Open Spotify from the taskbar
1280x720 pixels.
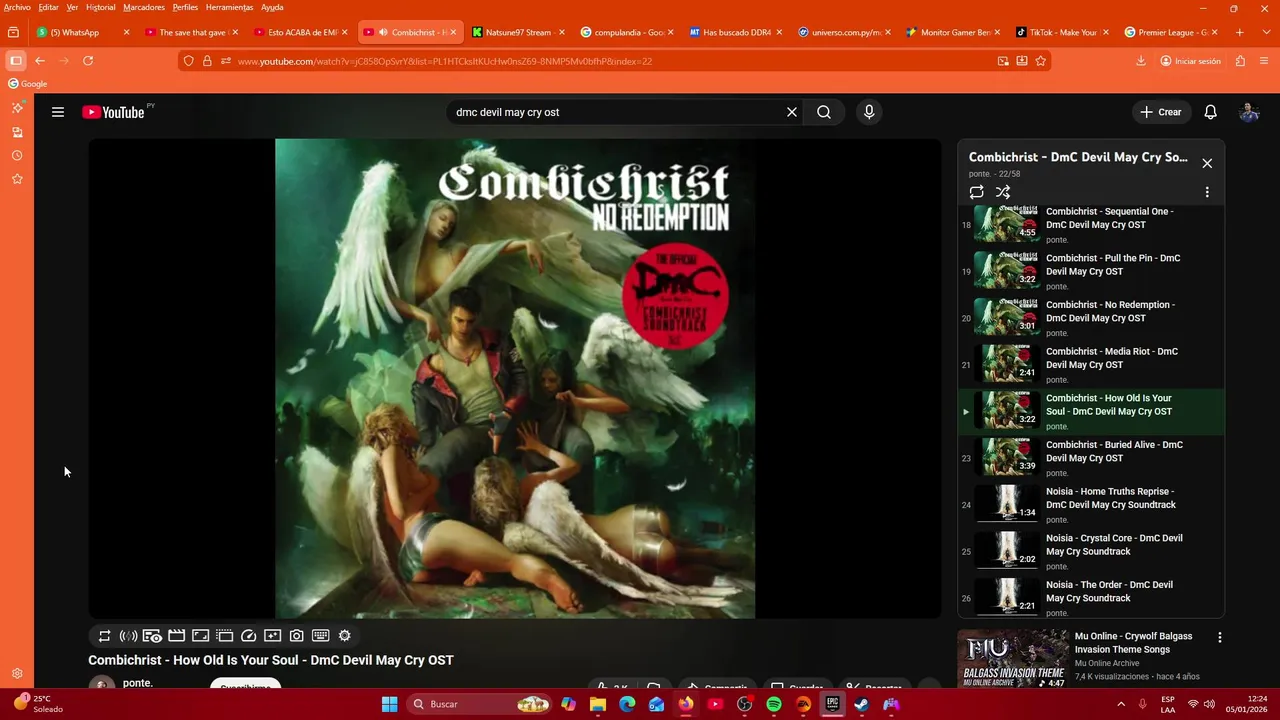click(x=774, y=704)
